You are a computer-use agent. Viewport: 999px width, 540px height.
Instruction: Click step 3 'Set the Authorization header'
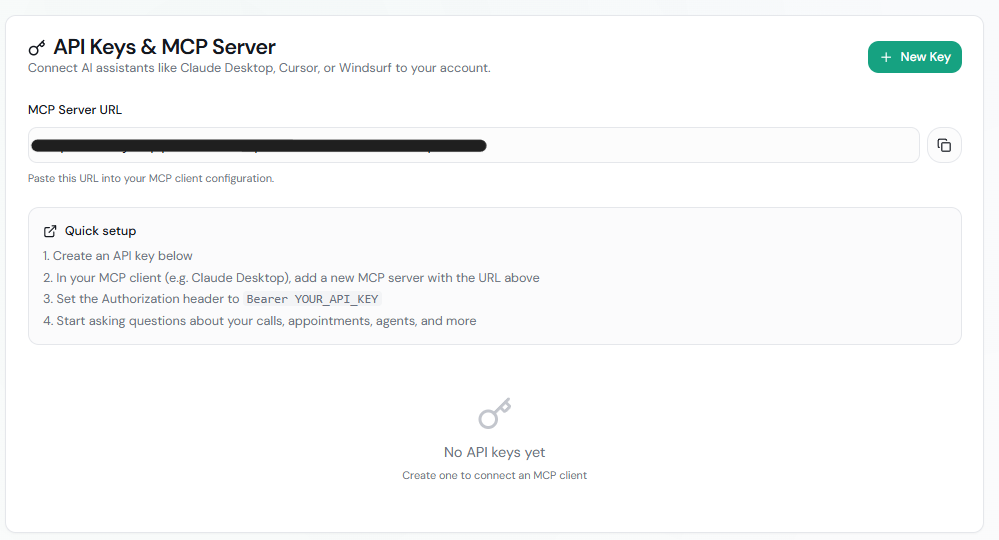140,299
